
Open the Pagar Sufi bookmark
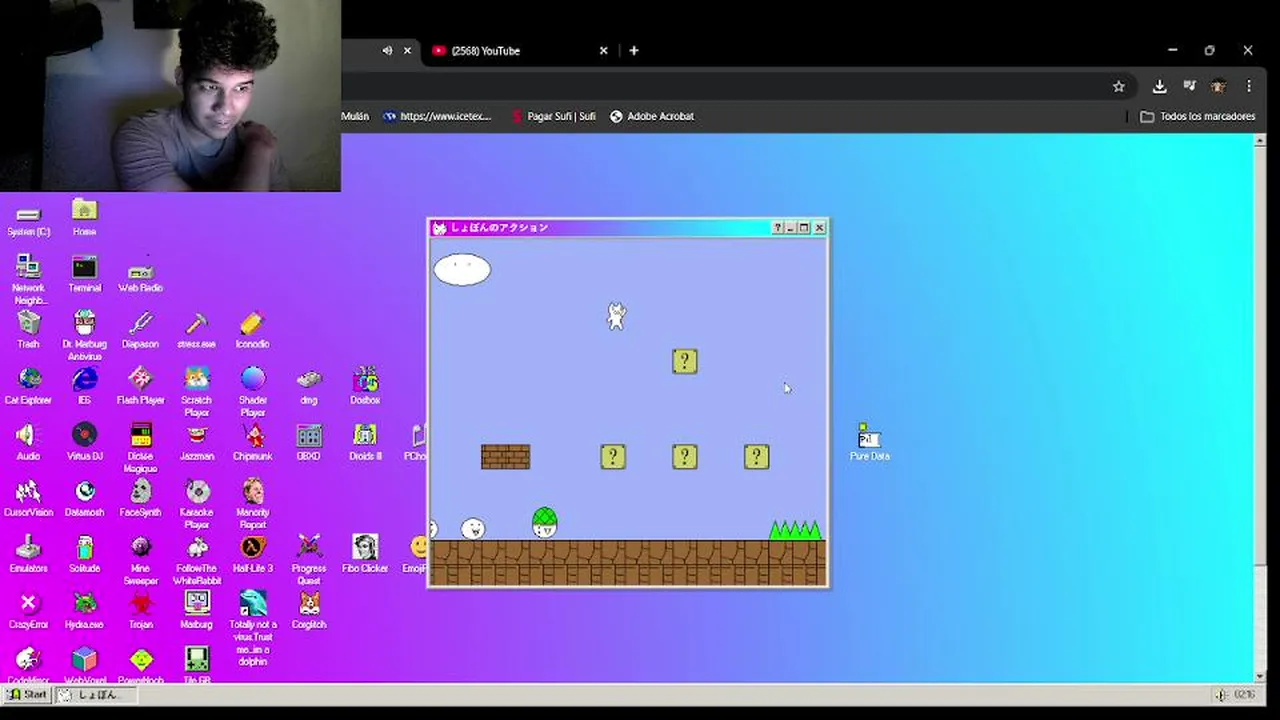coord(553,116)
